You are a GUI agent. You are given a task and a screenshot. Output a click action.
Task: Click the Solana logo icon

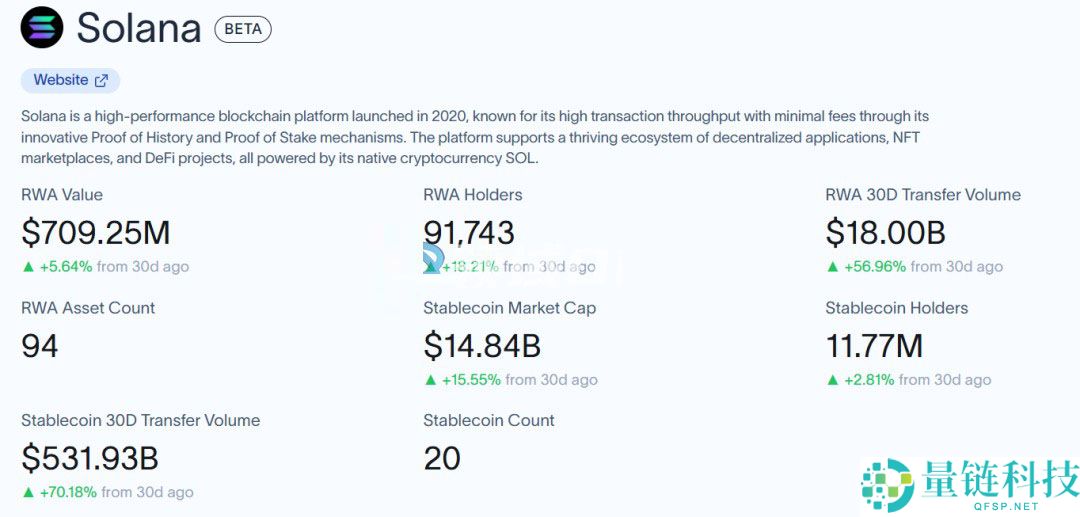[x=42, y=28]
